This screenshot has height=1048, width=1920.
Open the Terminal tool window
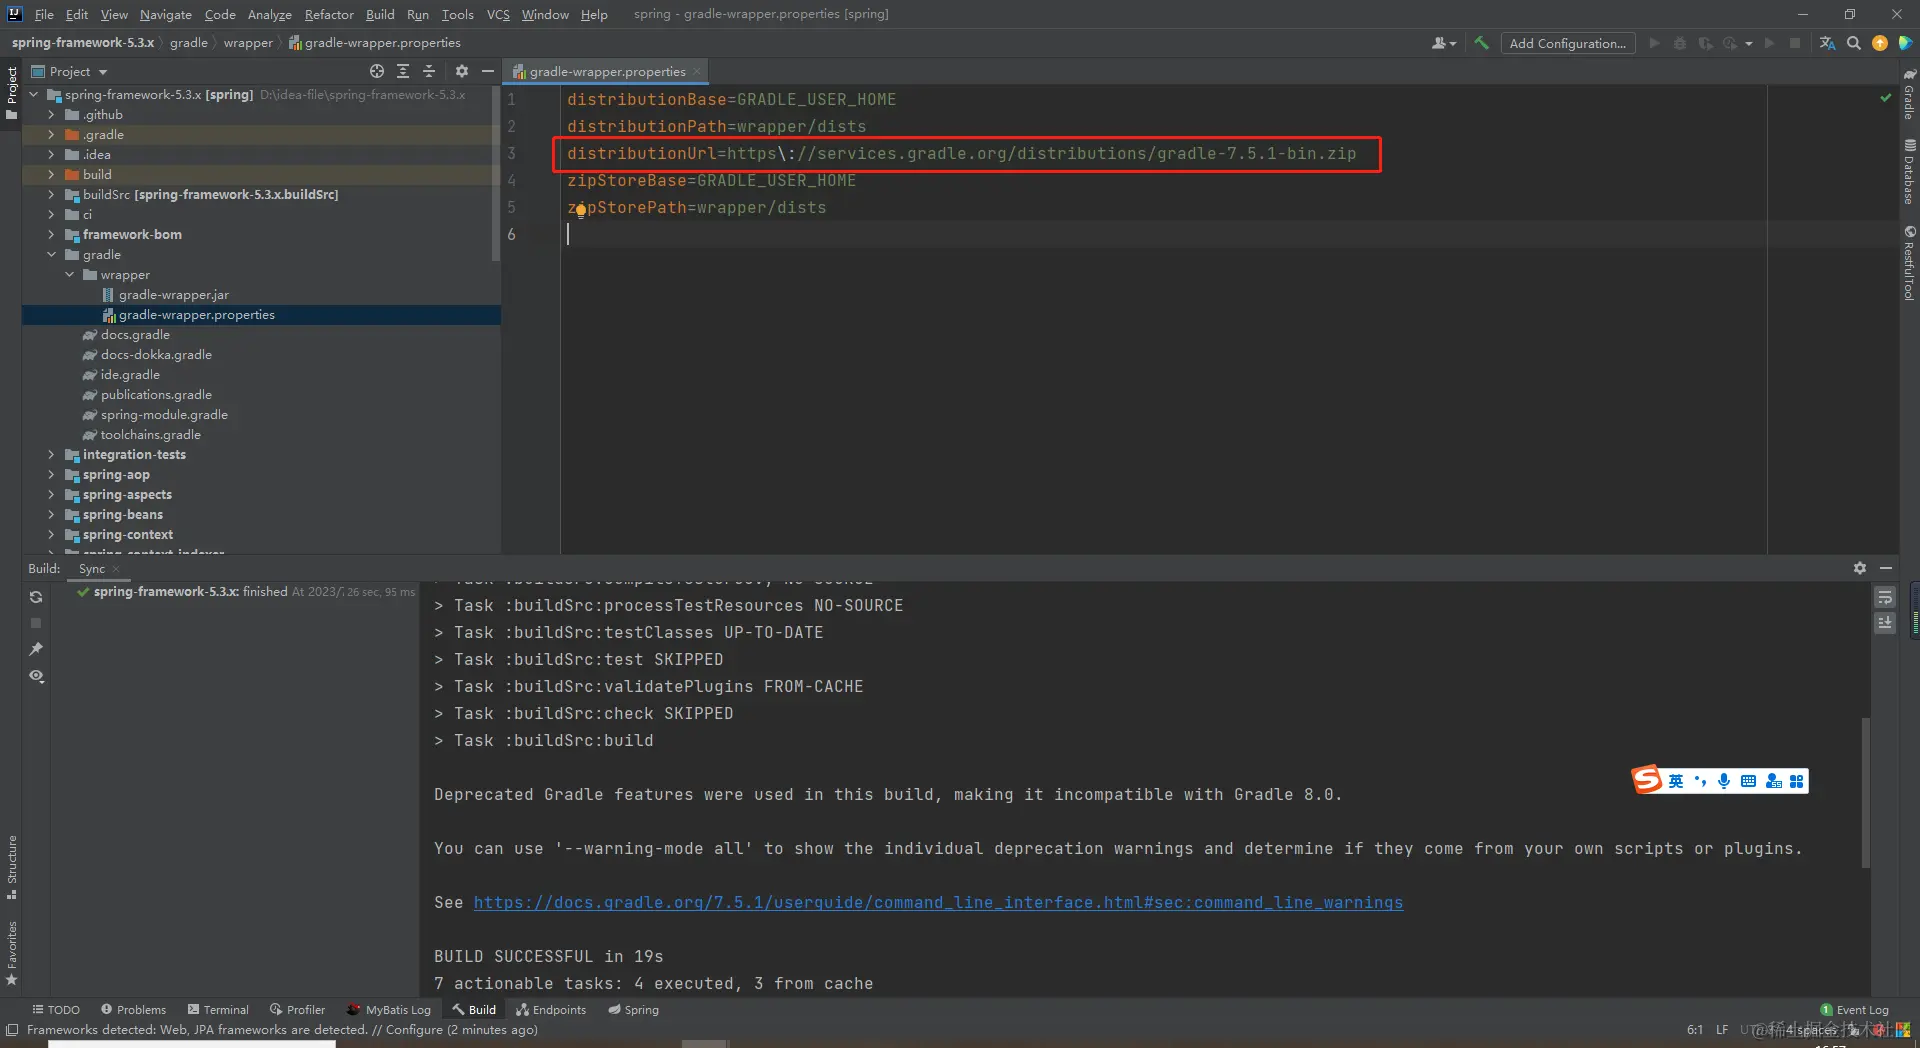[x=218, y=1010]
